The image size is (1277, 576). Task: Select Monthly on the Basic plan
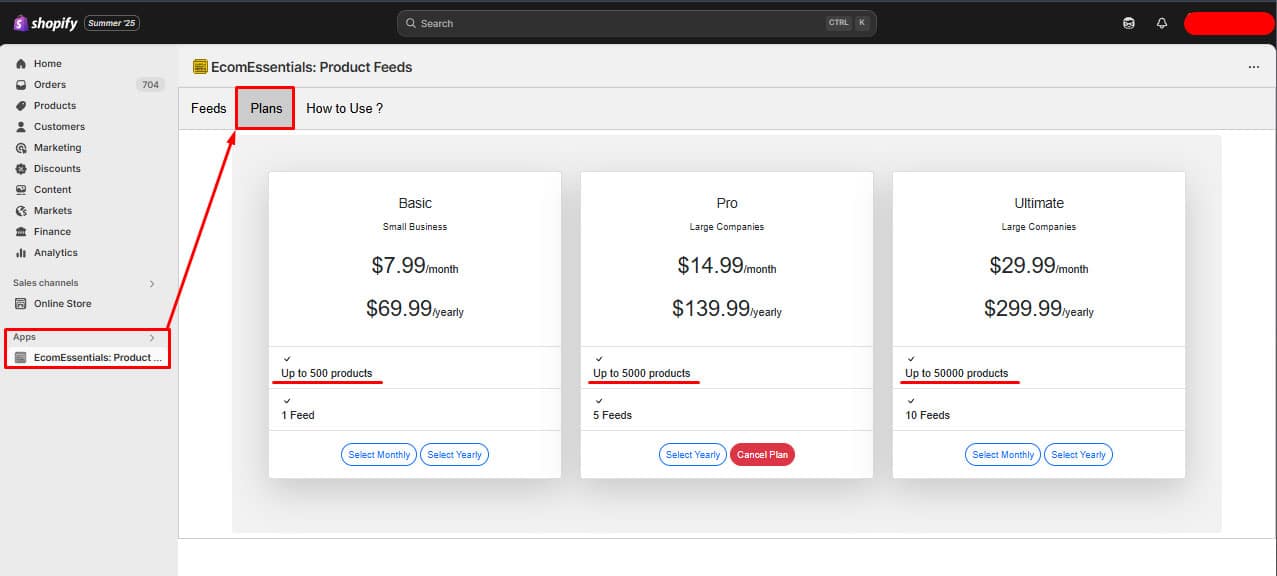378,454
